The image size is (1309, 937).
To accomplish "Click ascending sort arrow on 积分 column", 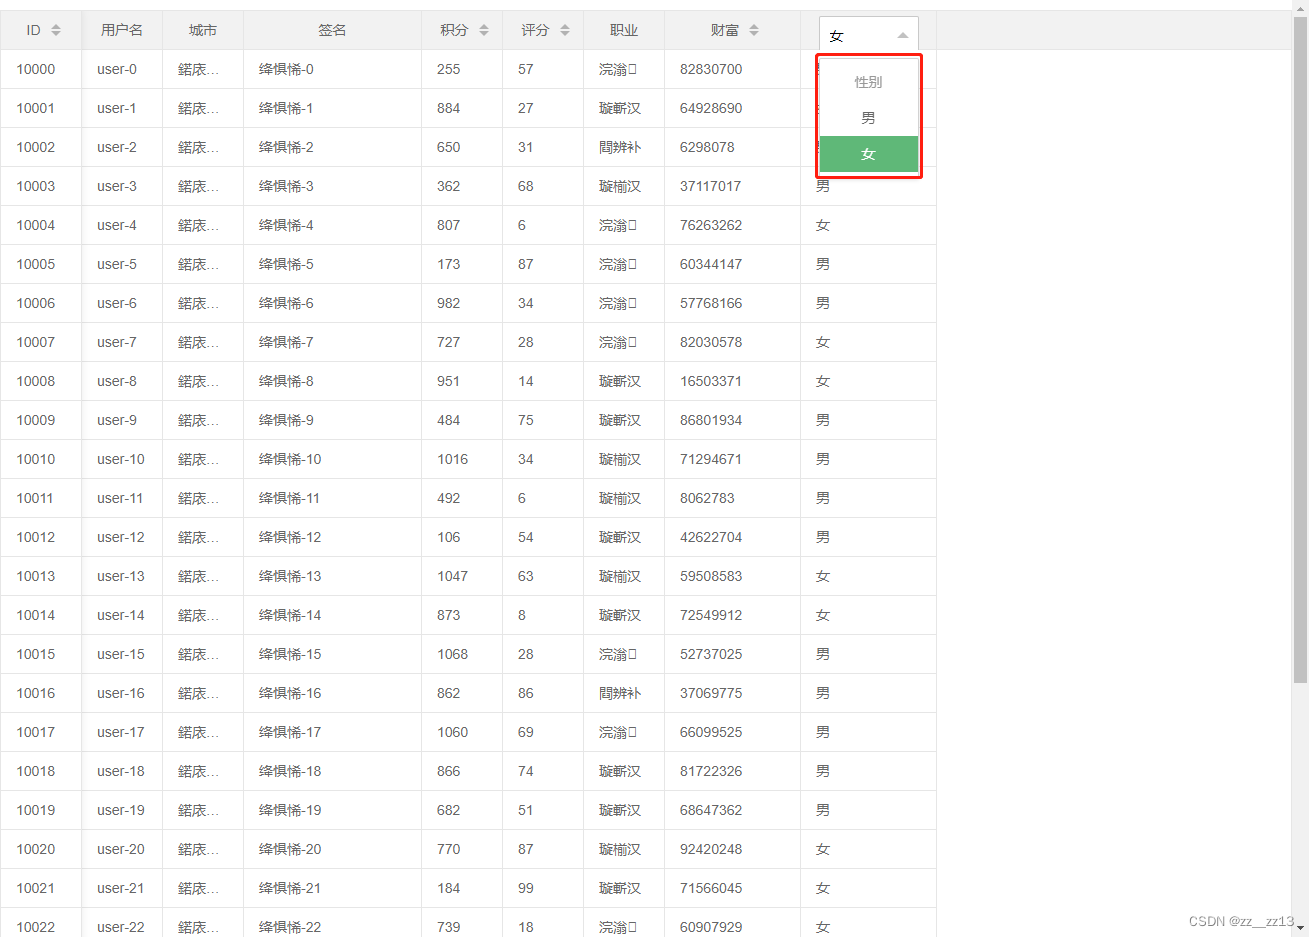I will [x=486, y=25].
